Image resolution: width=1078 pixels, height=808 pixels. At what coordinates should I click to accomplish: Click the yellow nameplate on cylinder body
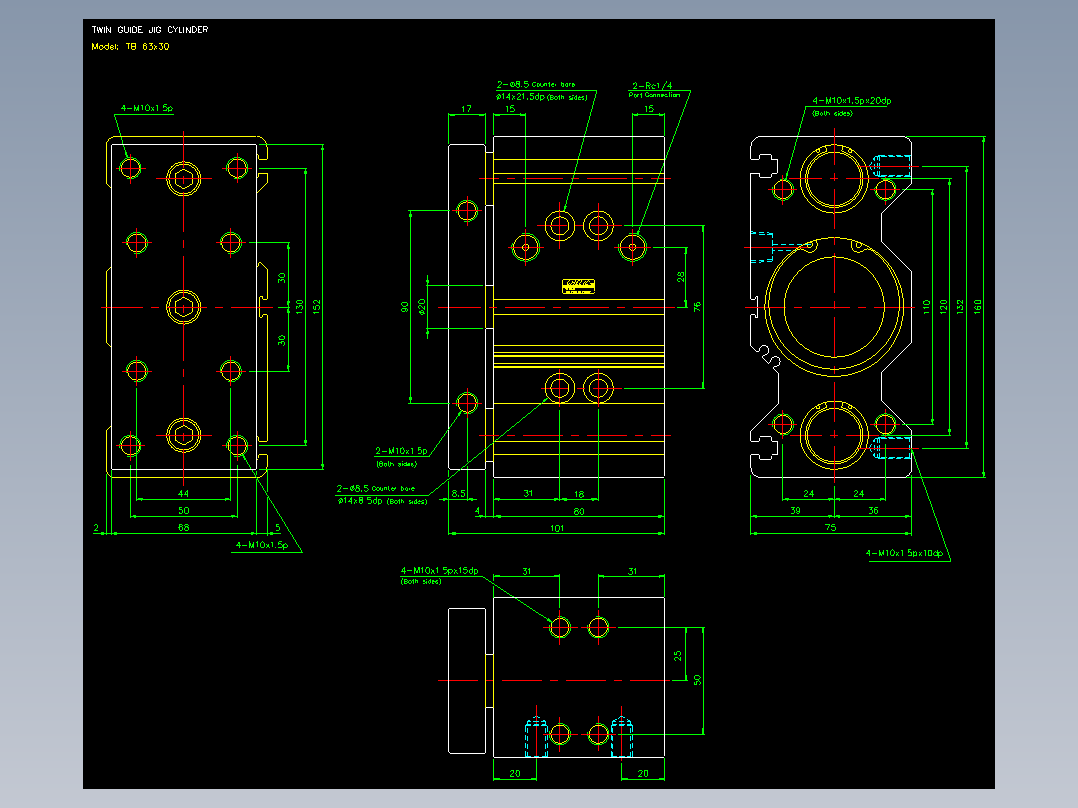pyautogui.click(x=578, y=286)
